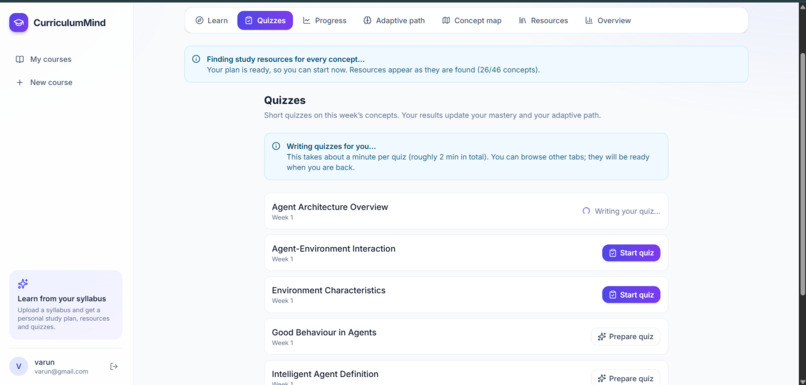Click the Agent Architecture Overview quiz title
Screen dimensions: 806x385
[x=330, y=207]
